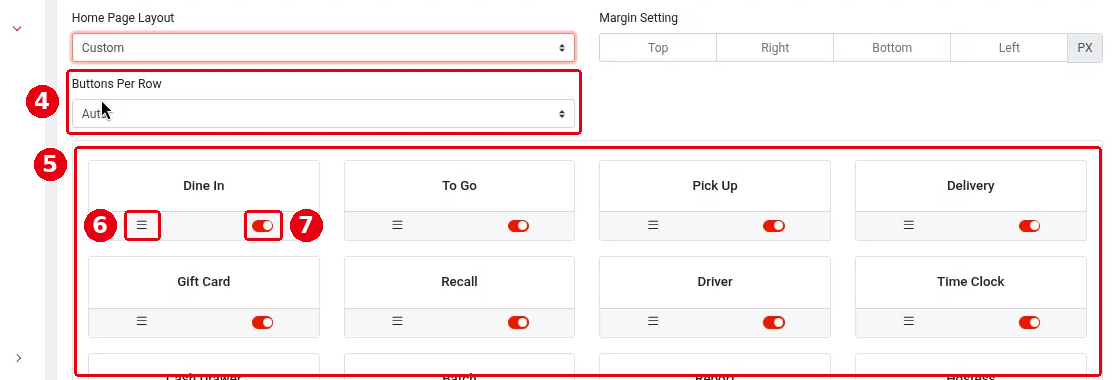Toggle the Dine In button switch
Viewport: 1118px width, 380px height.
262,225
